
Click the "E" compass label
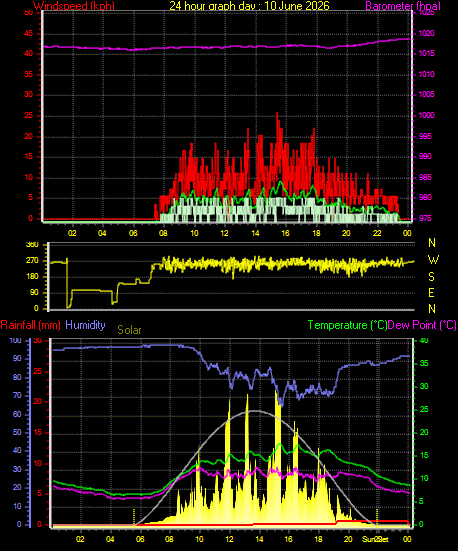[432, 292]
